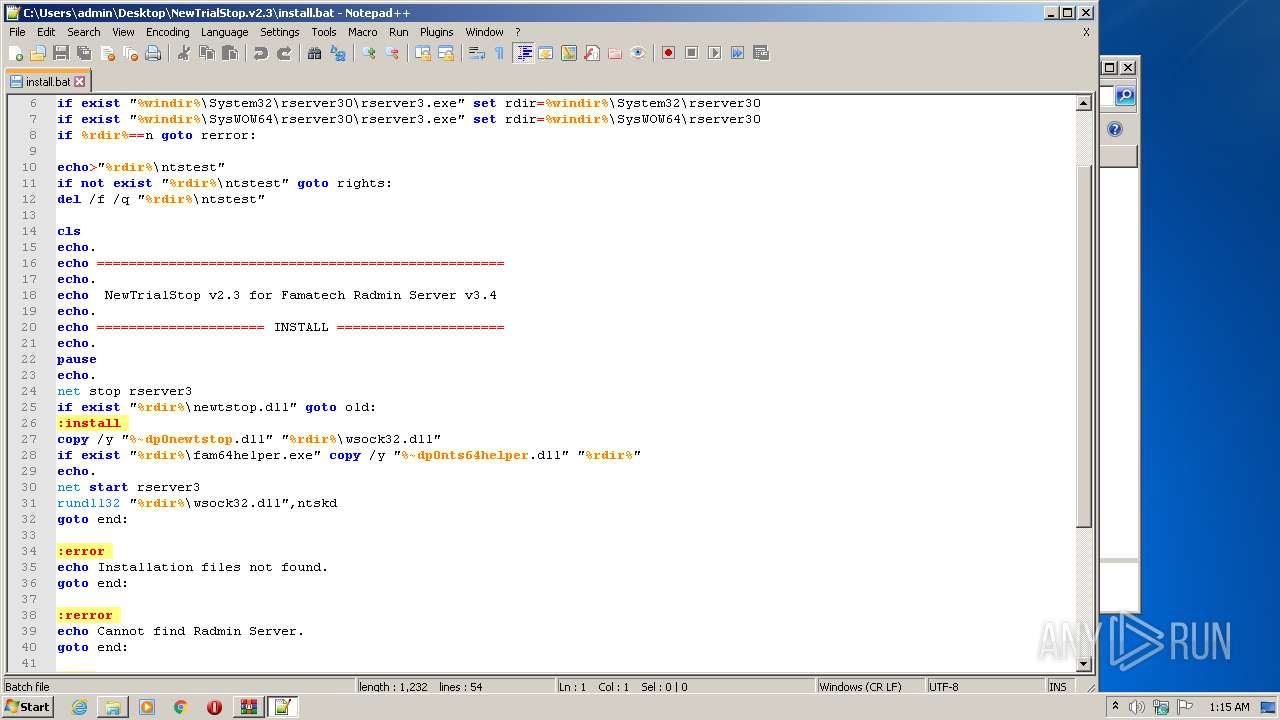
Task: Open the File menu
Action: click(x=17, y=32)
